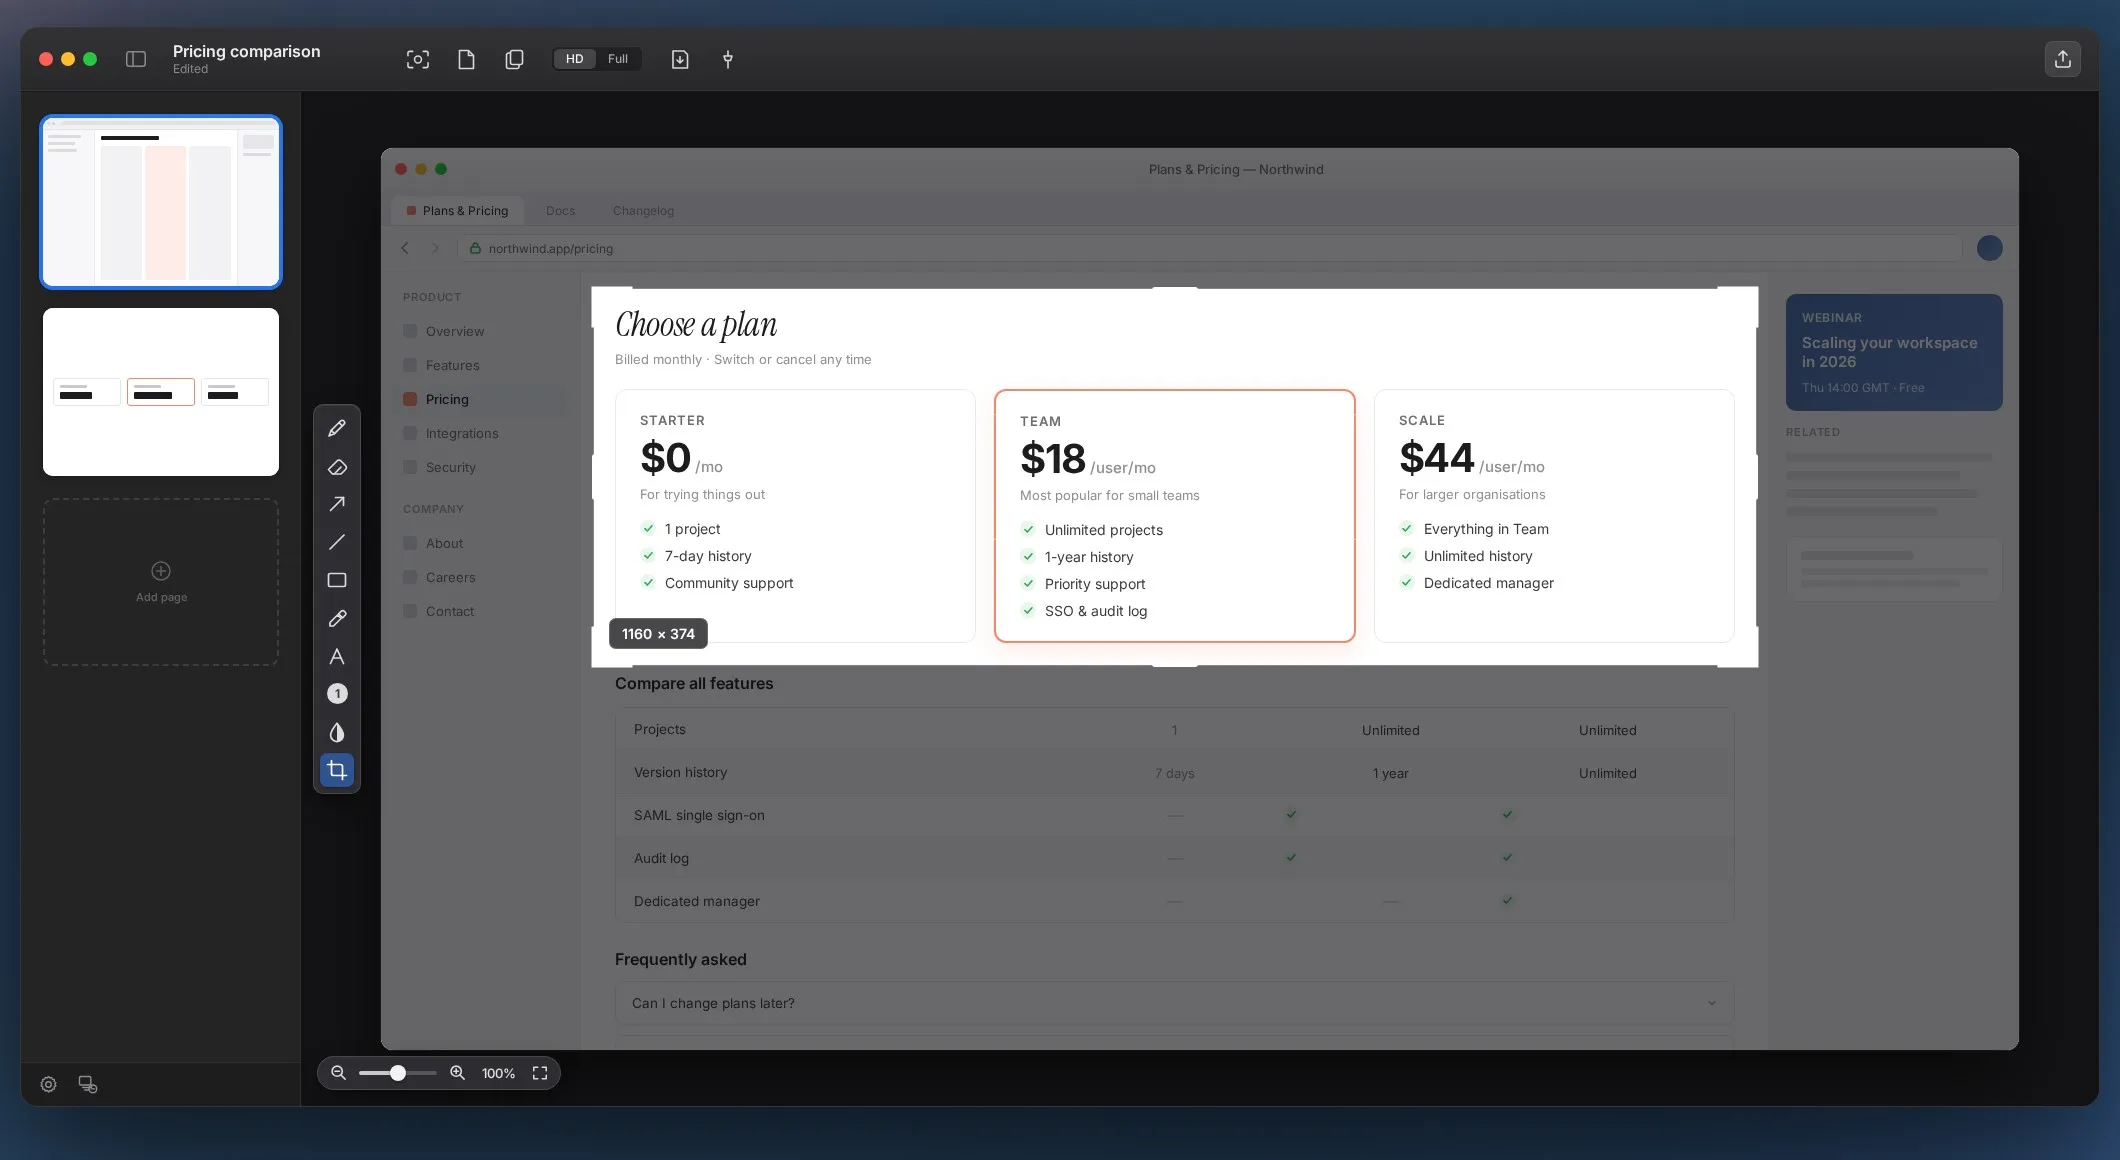The height and width of the screenshot is (1160, 2120).
Task: Click the "Audit log" row label
Action: pyautogui.click(x=661, y=858)
